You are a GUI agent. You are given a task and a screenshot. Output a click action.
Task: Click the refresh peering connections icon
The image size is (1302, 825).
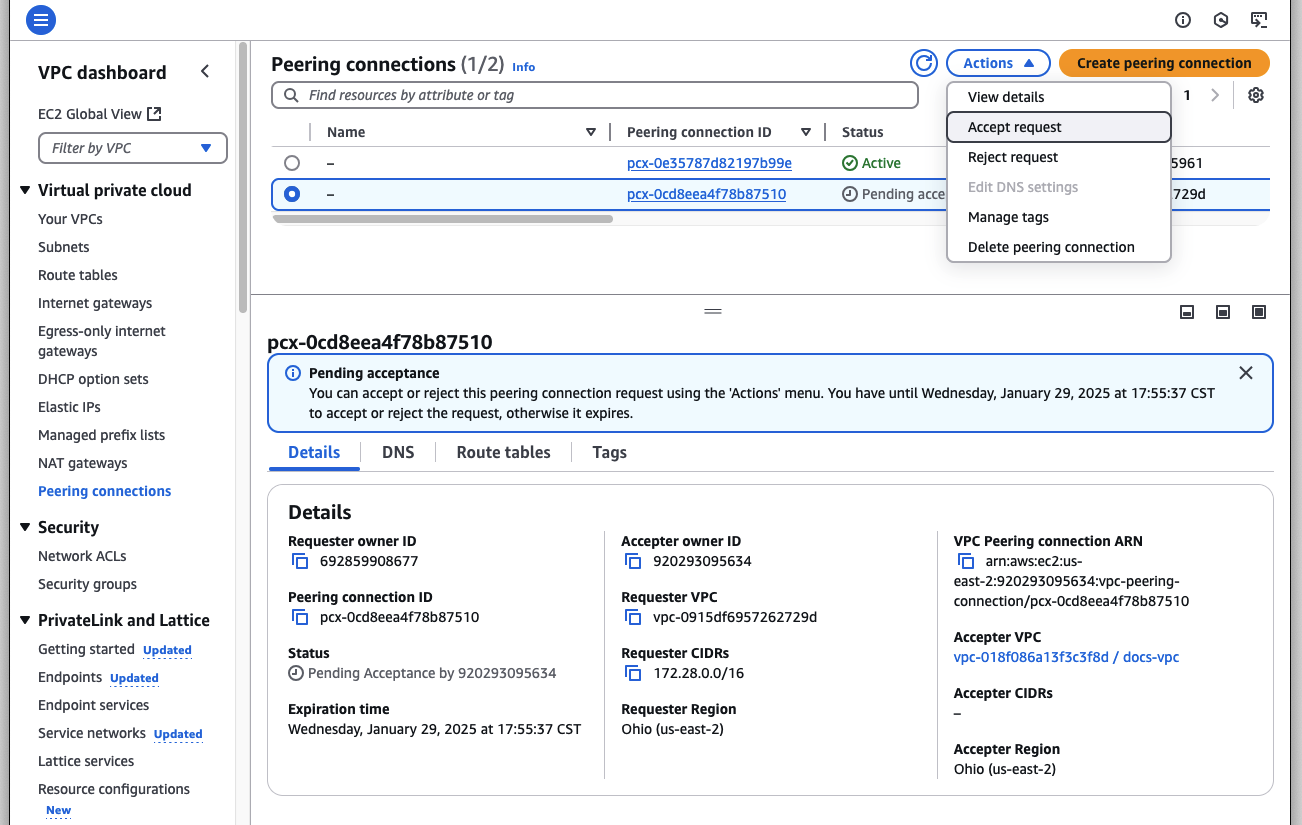[x=924, y=63]
